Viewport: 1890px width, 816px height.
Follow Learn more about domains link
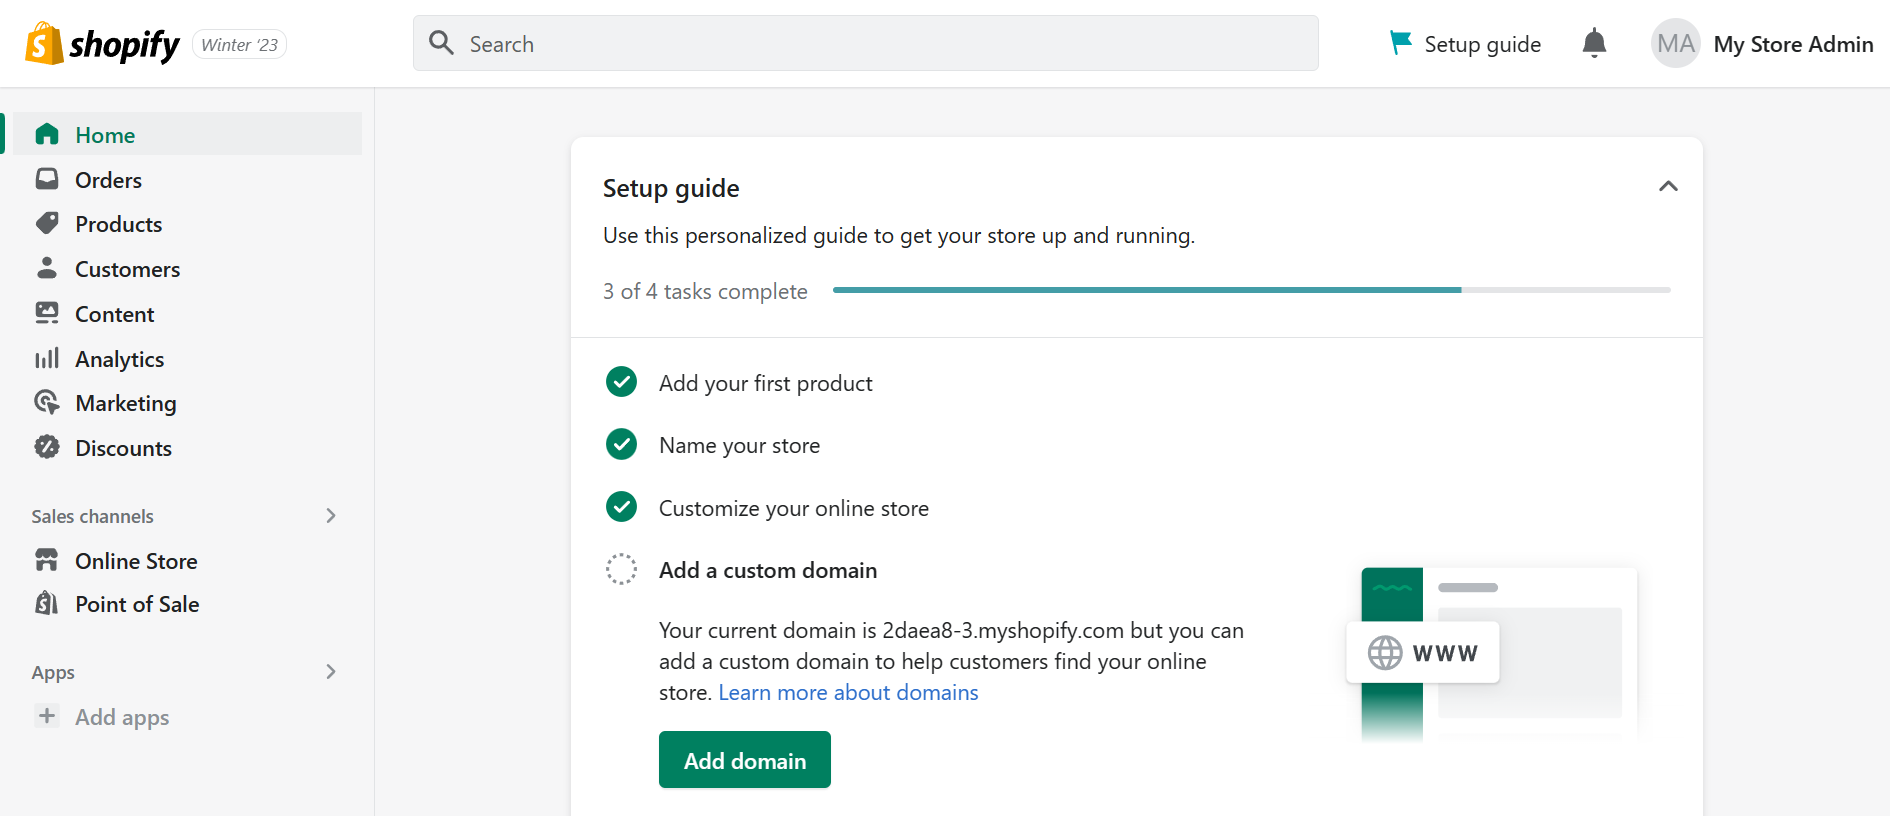(848, 692)
